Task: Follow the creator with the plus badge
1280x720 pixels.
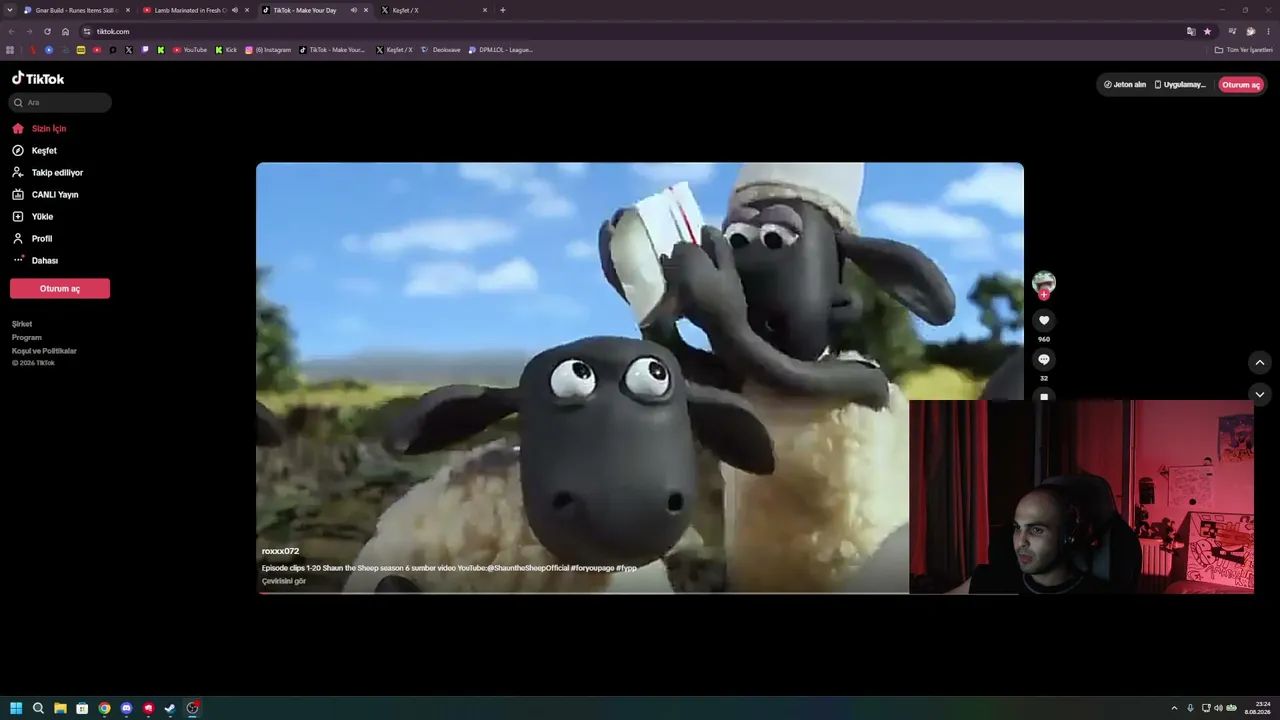Action: point(1044,295)
